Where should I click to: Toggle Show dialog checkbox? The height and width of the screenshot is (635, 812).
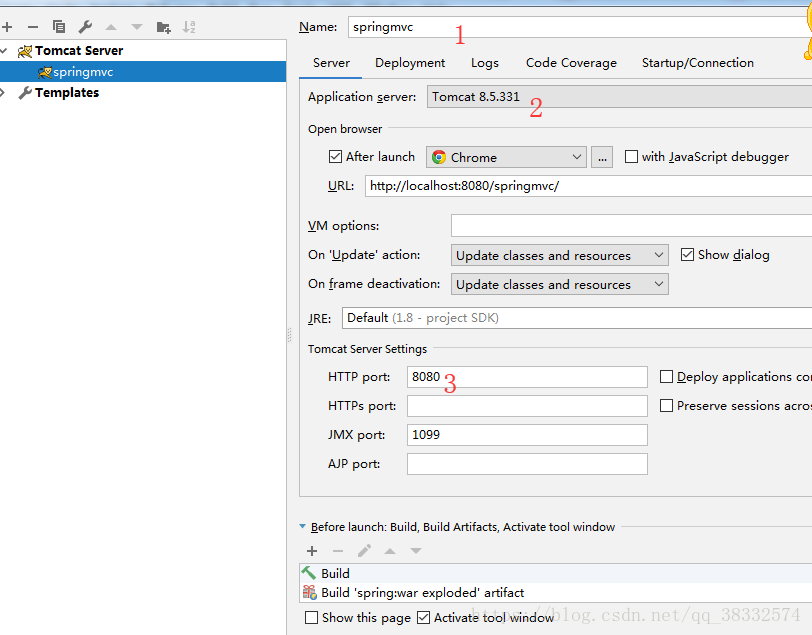click(687, 254)
